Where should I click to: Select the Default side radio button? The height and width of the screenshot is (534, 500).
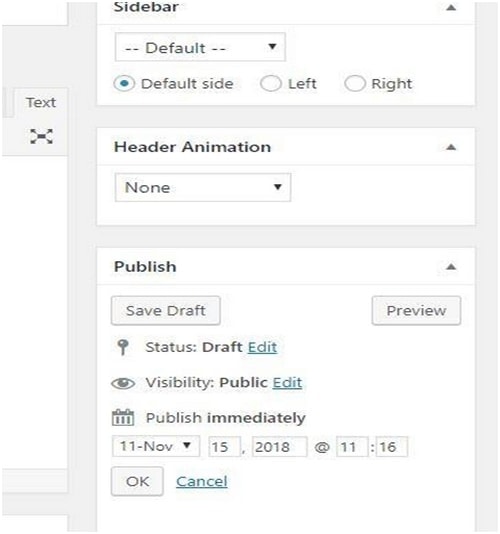point(124,83)
